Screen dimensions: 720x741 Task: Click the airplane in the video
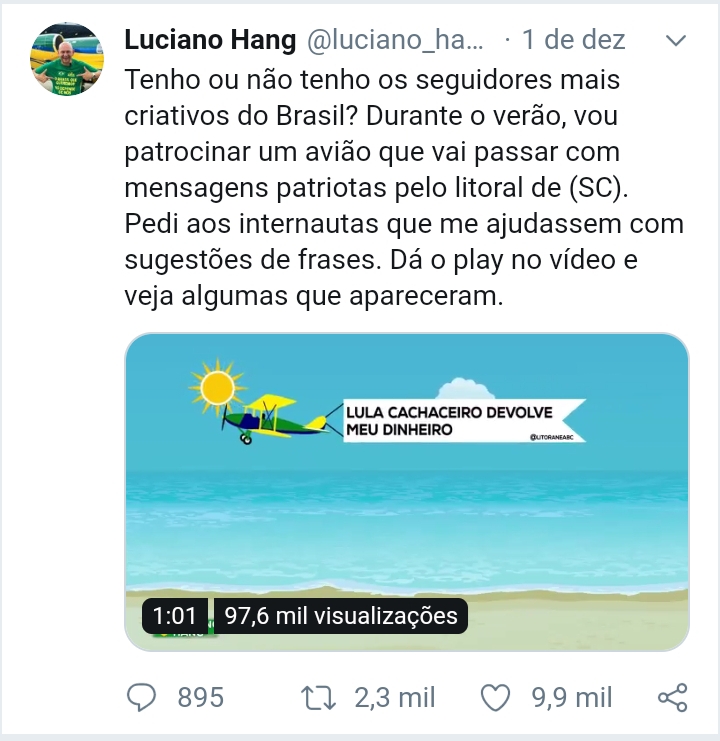pos(274,420)
